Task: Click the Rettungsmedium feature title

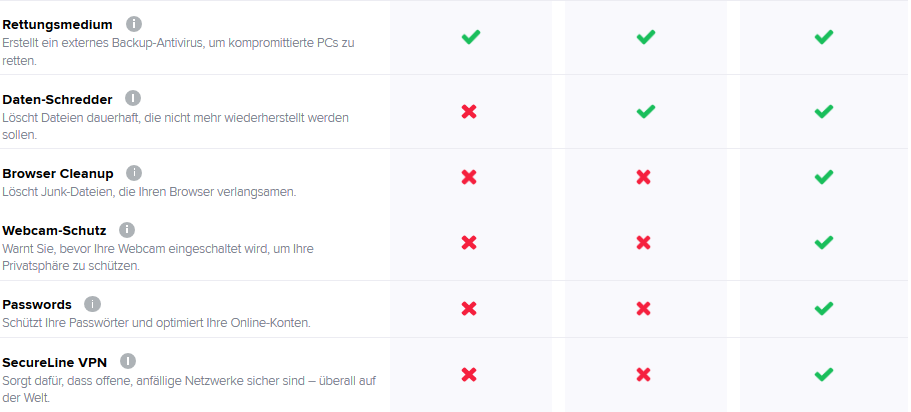Action: [x=57, y=23]
